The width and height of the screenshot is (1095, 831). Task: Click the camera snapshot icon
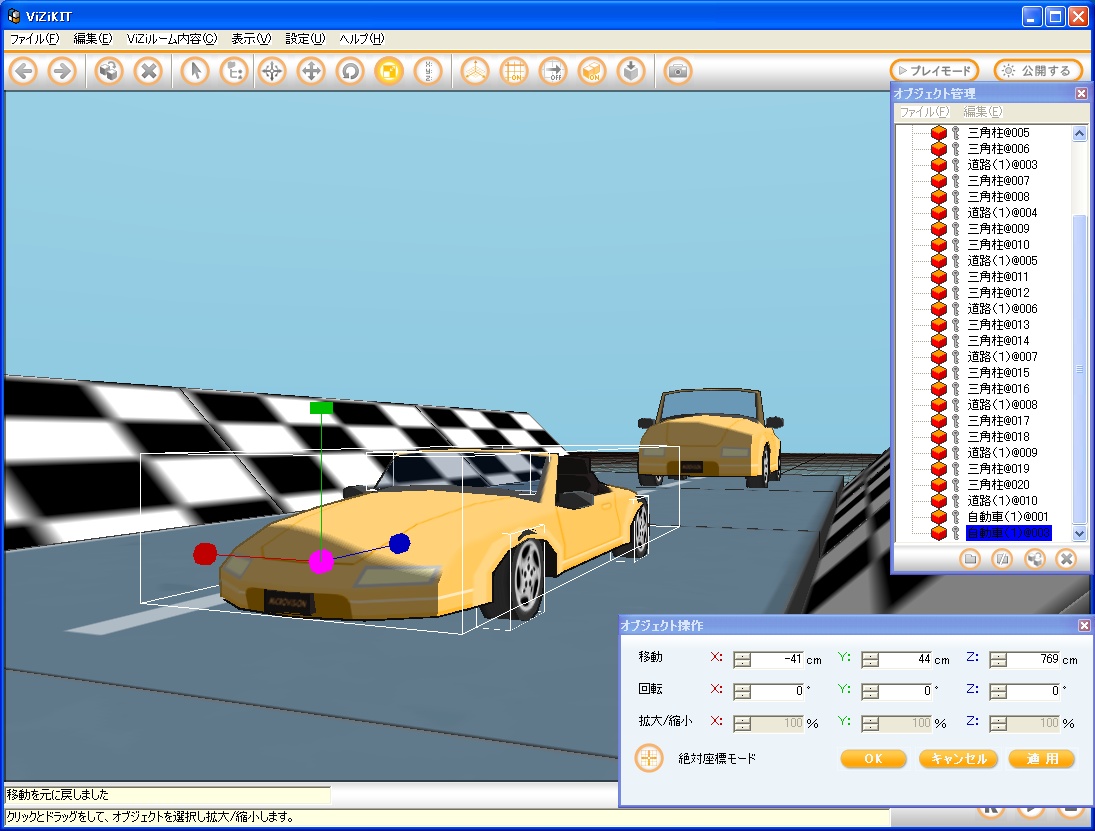pos(678,71)
